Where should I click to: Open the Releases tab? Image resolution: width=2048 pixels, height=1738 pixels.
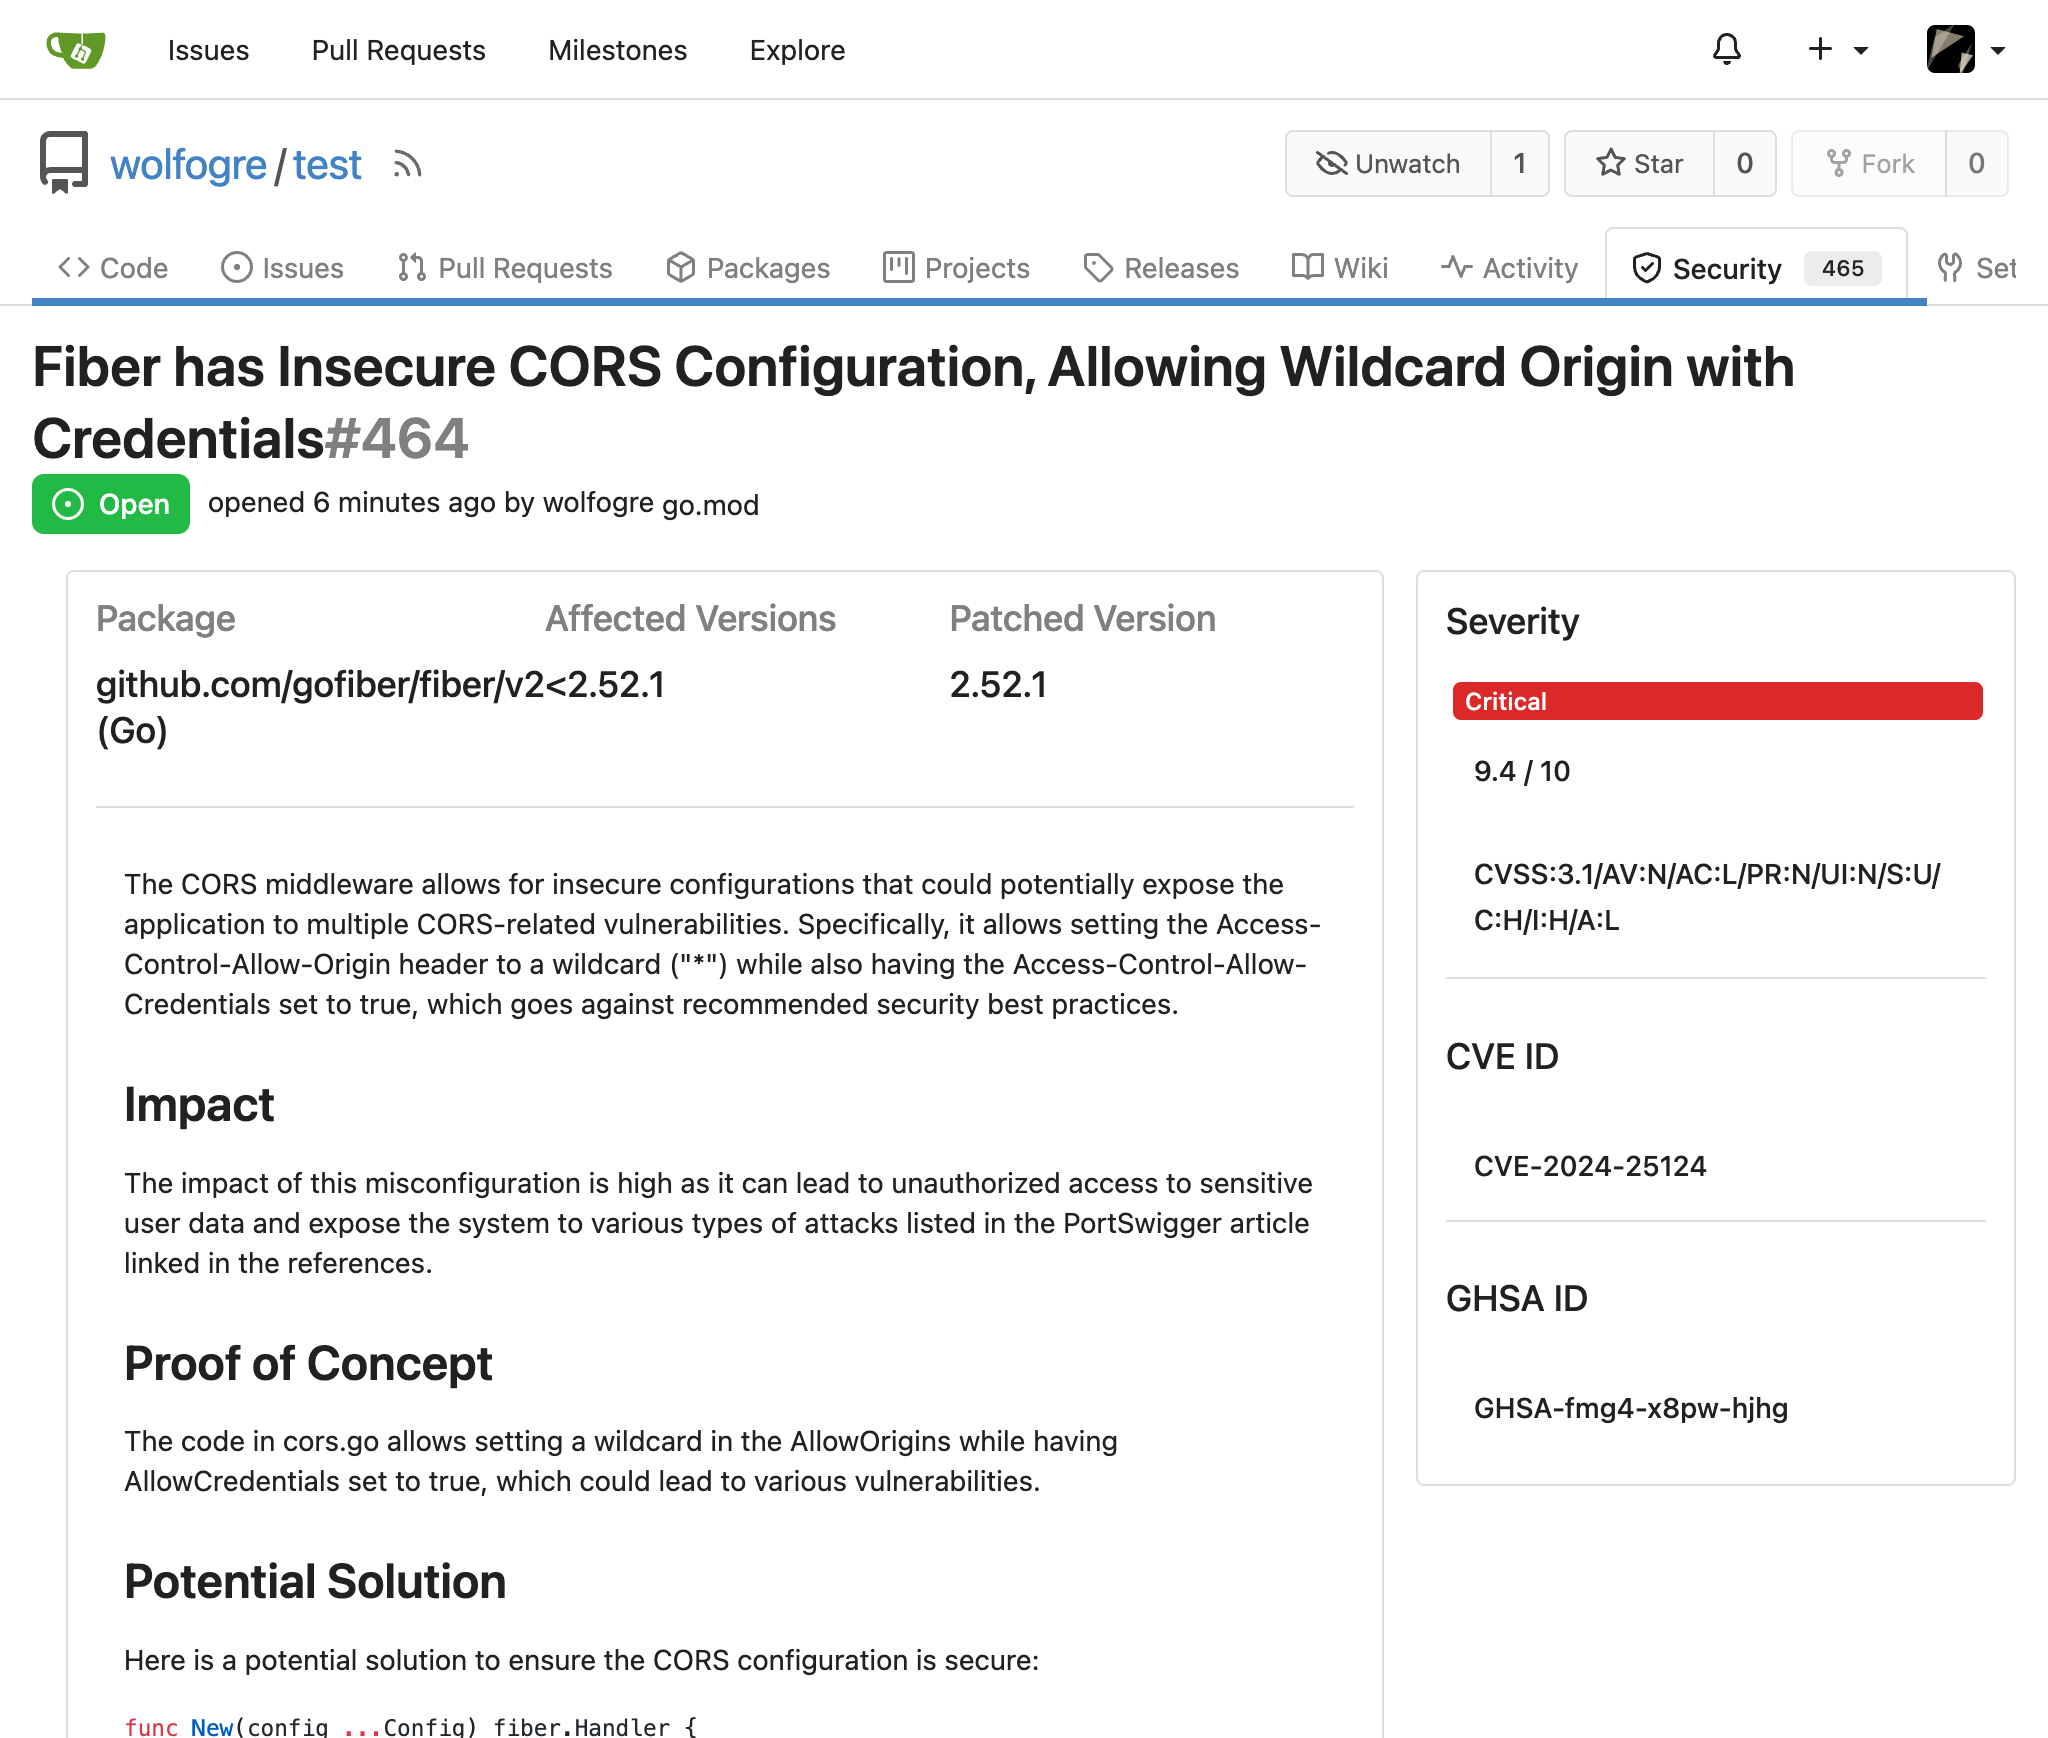click(1161, 268)
